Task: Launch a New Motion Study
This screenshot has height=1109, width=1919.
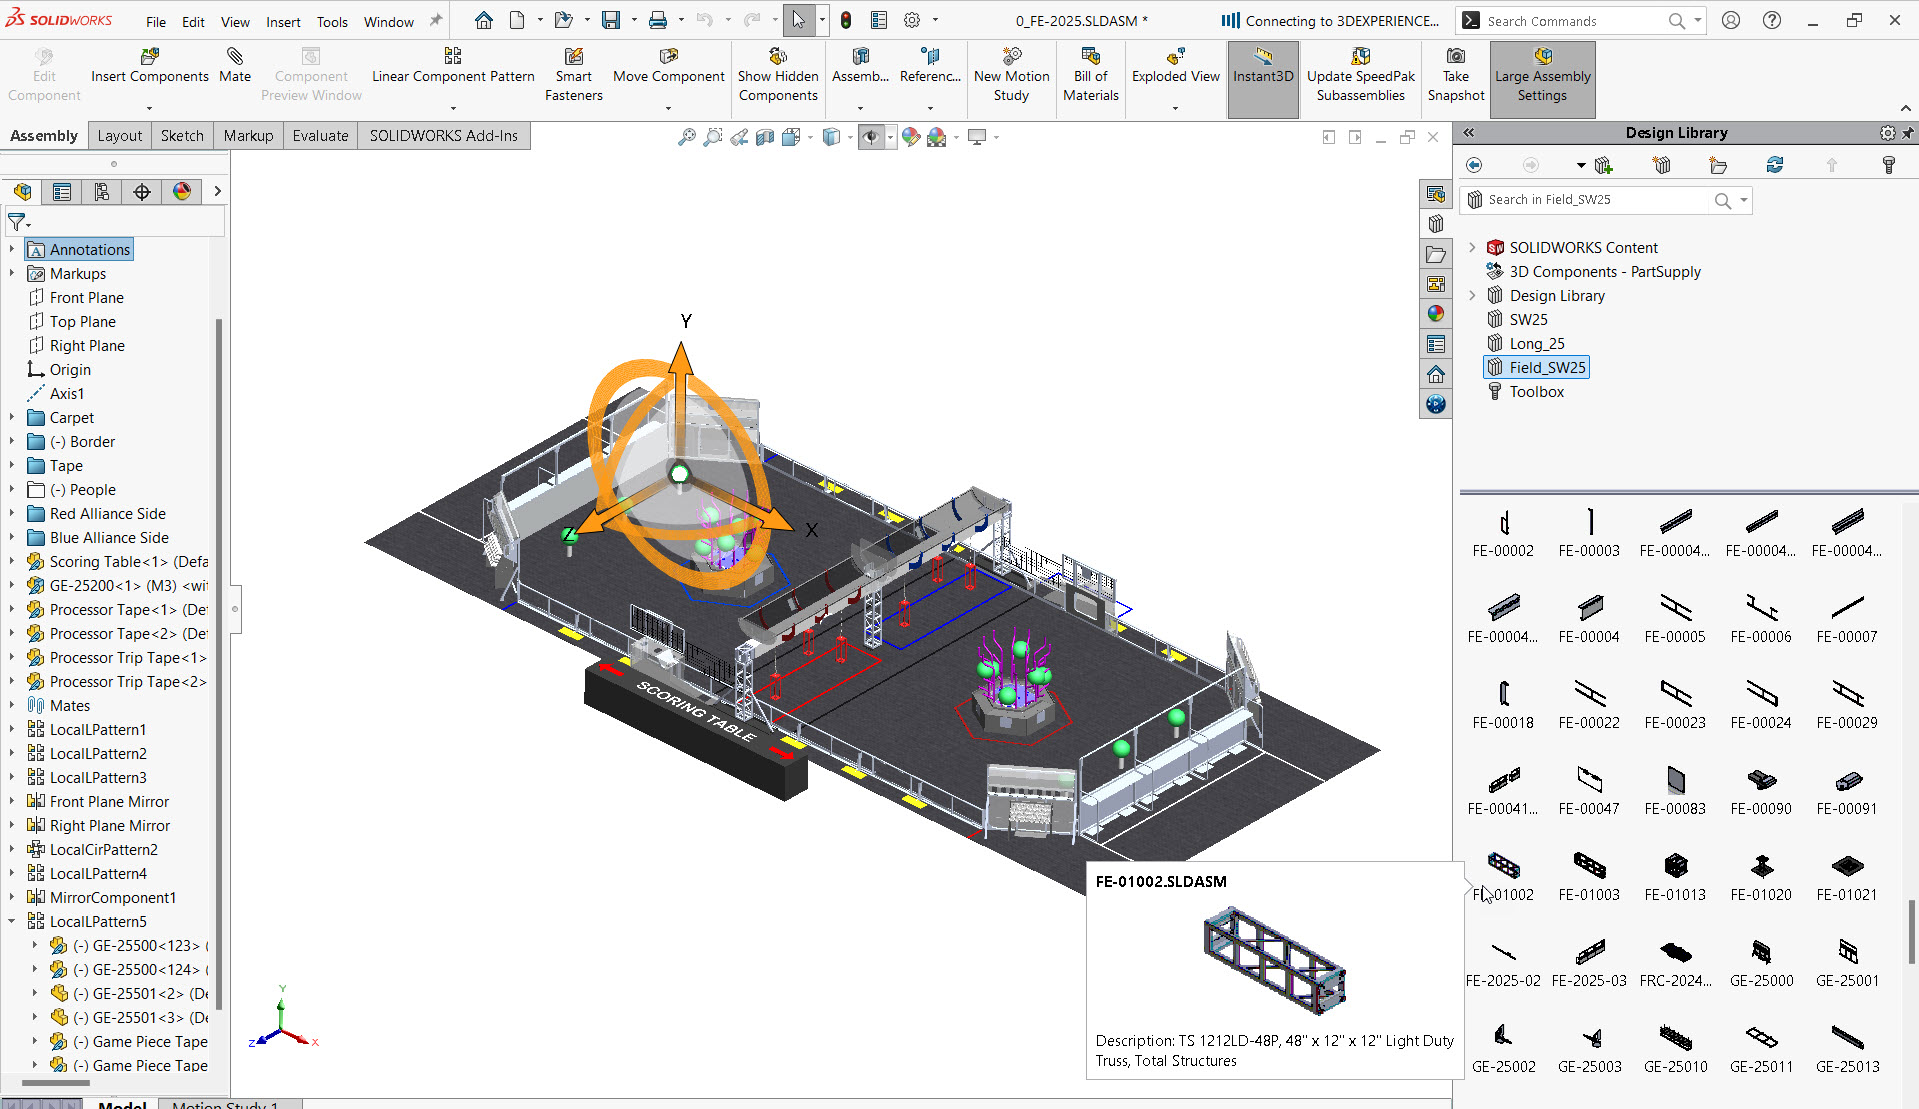Action: [x=1011, y=70]
